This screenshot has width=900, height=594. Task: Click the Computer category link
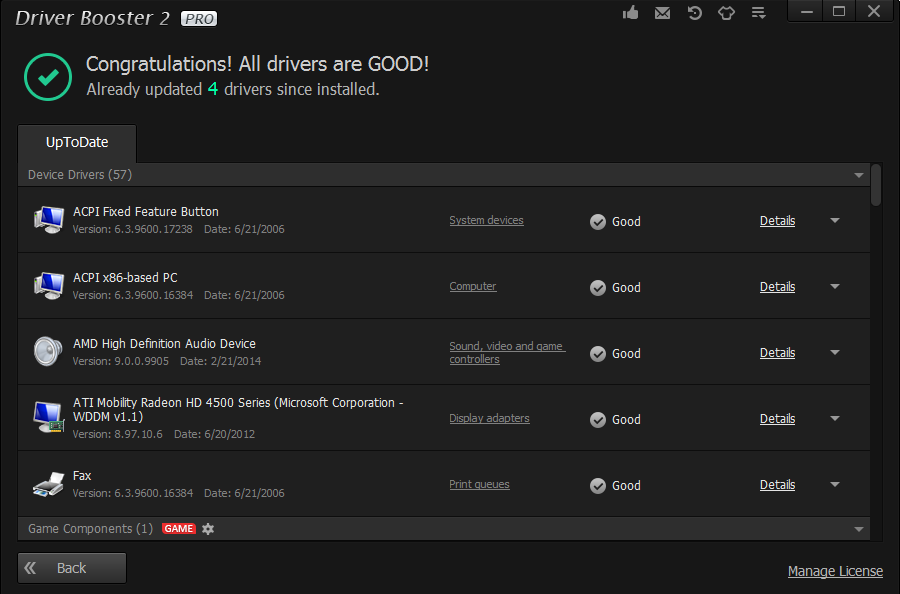472,286
